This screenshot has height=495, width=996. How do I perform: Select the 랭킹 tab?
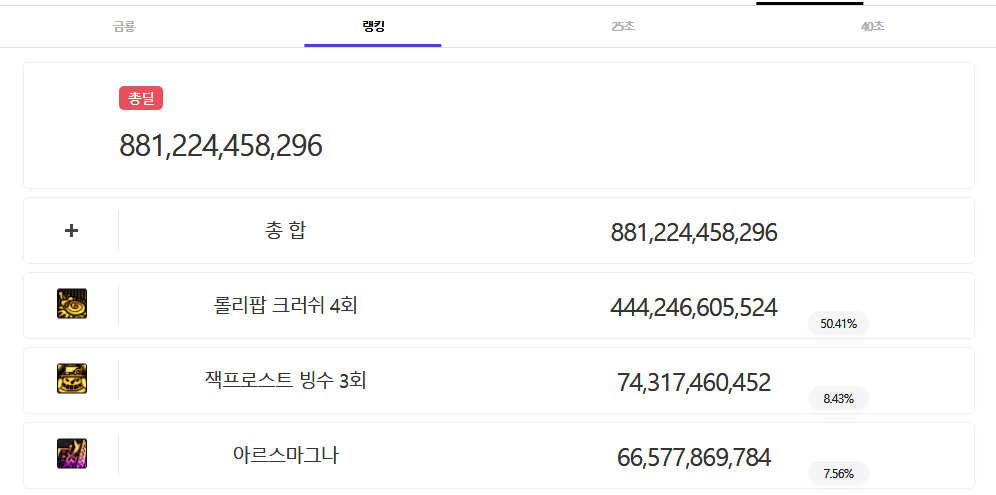point(373,27)
